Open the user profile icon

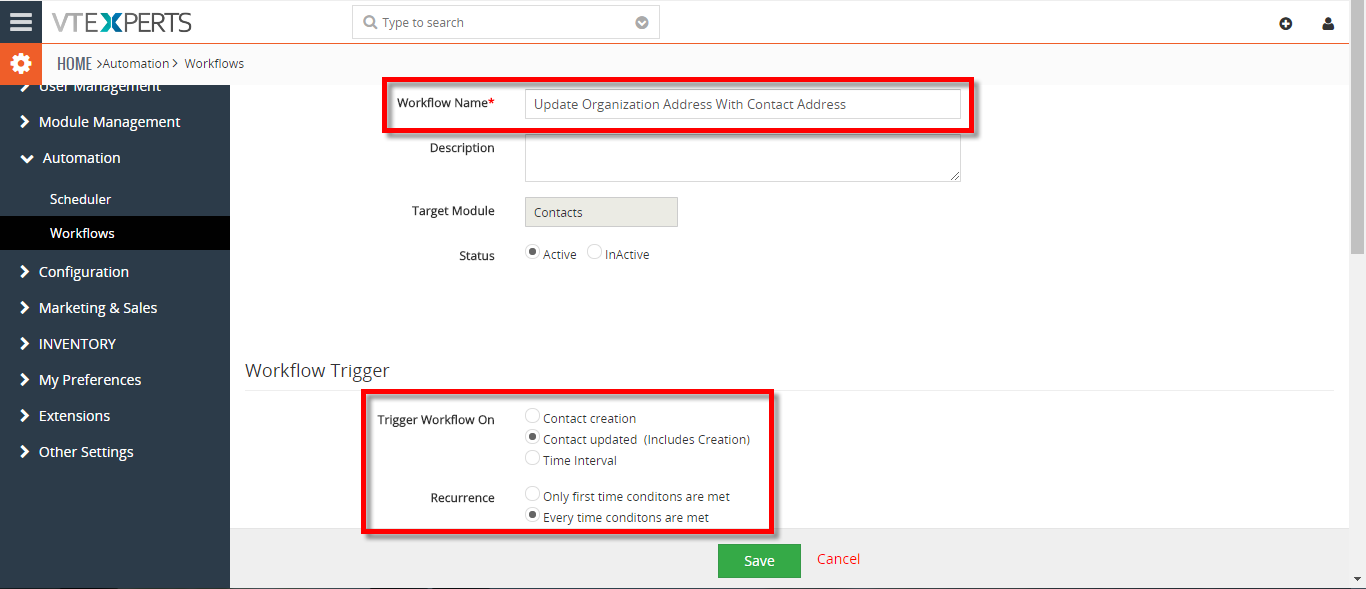tap(1328, 24)
